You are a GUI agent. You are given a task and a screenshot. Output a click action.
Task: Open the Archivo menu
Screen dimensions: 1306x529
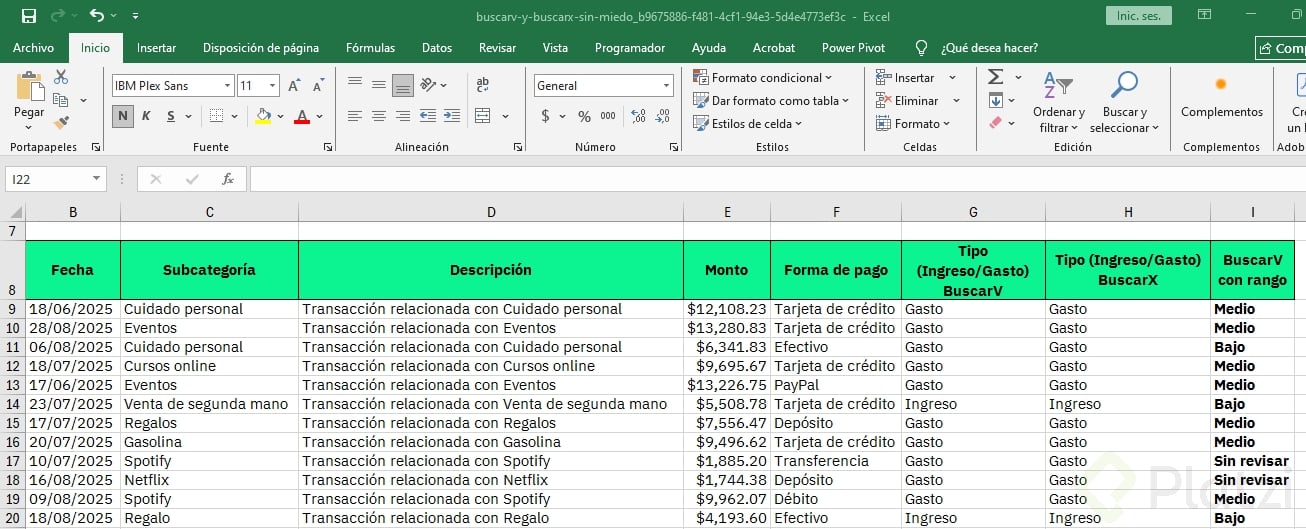point(33,48)
